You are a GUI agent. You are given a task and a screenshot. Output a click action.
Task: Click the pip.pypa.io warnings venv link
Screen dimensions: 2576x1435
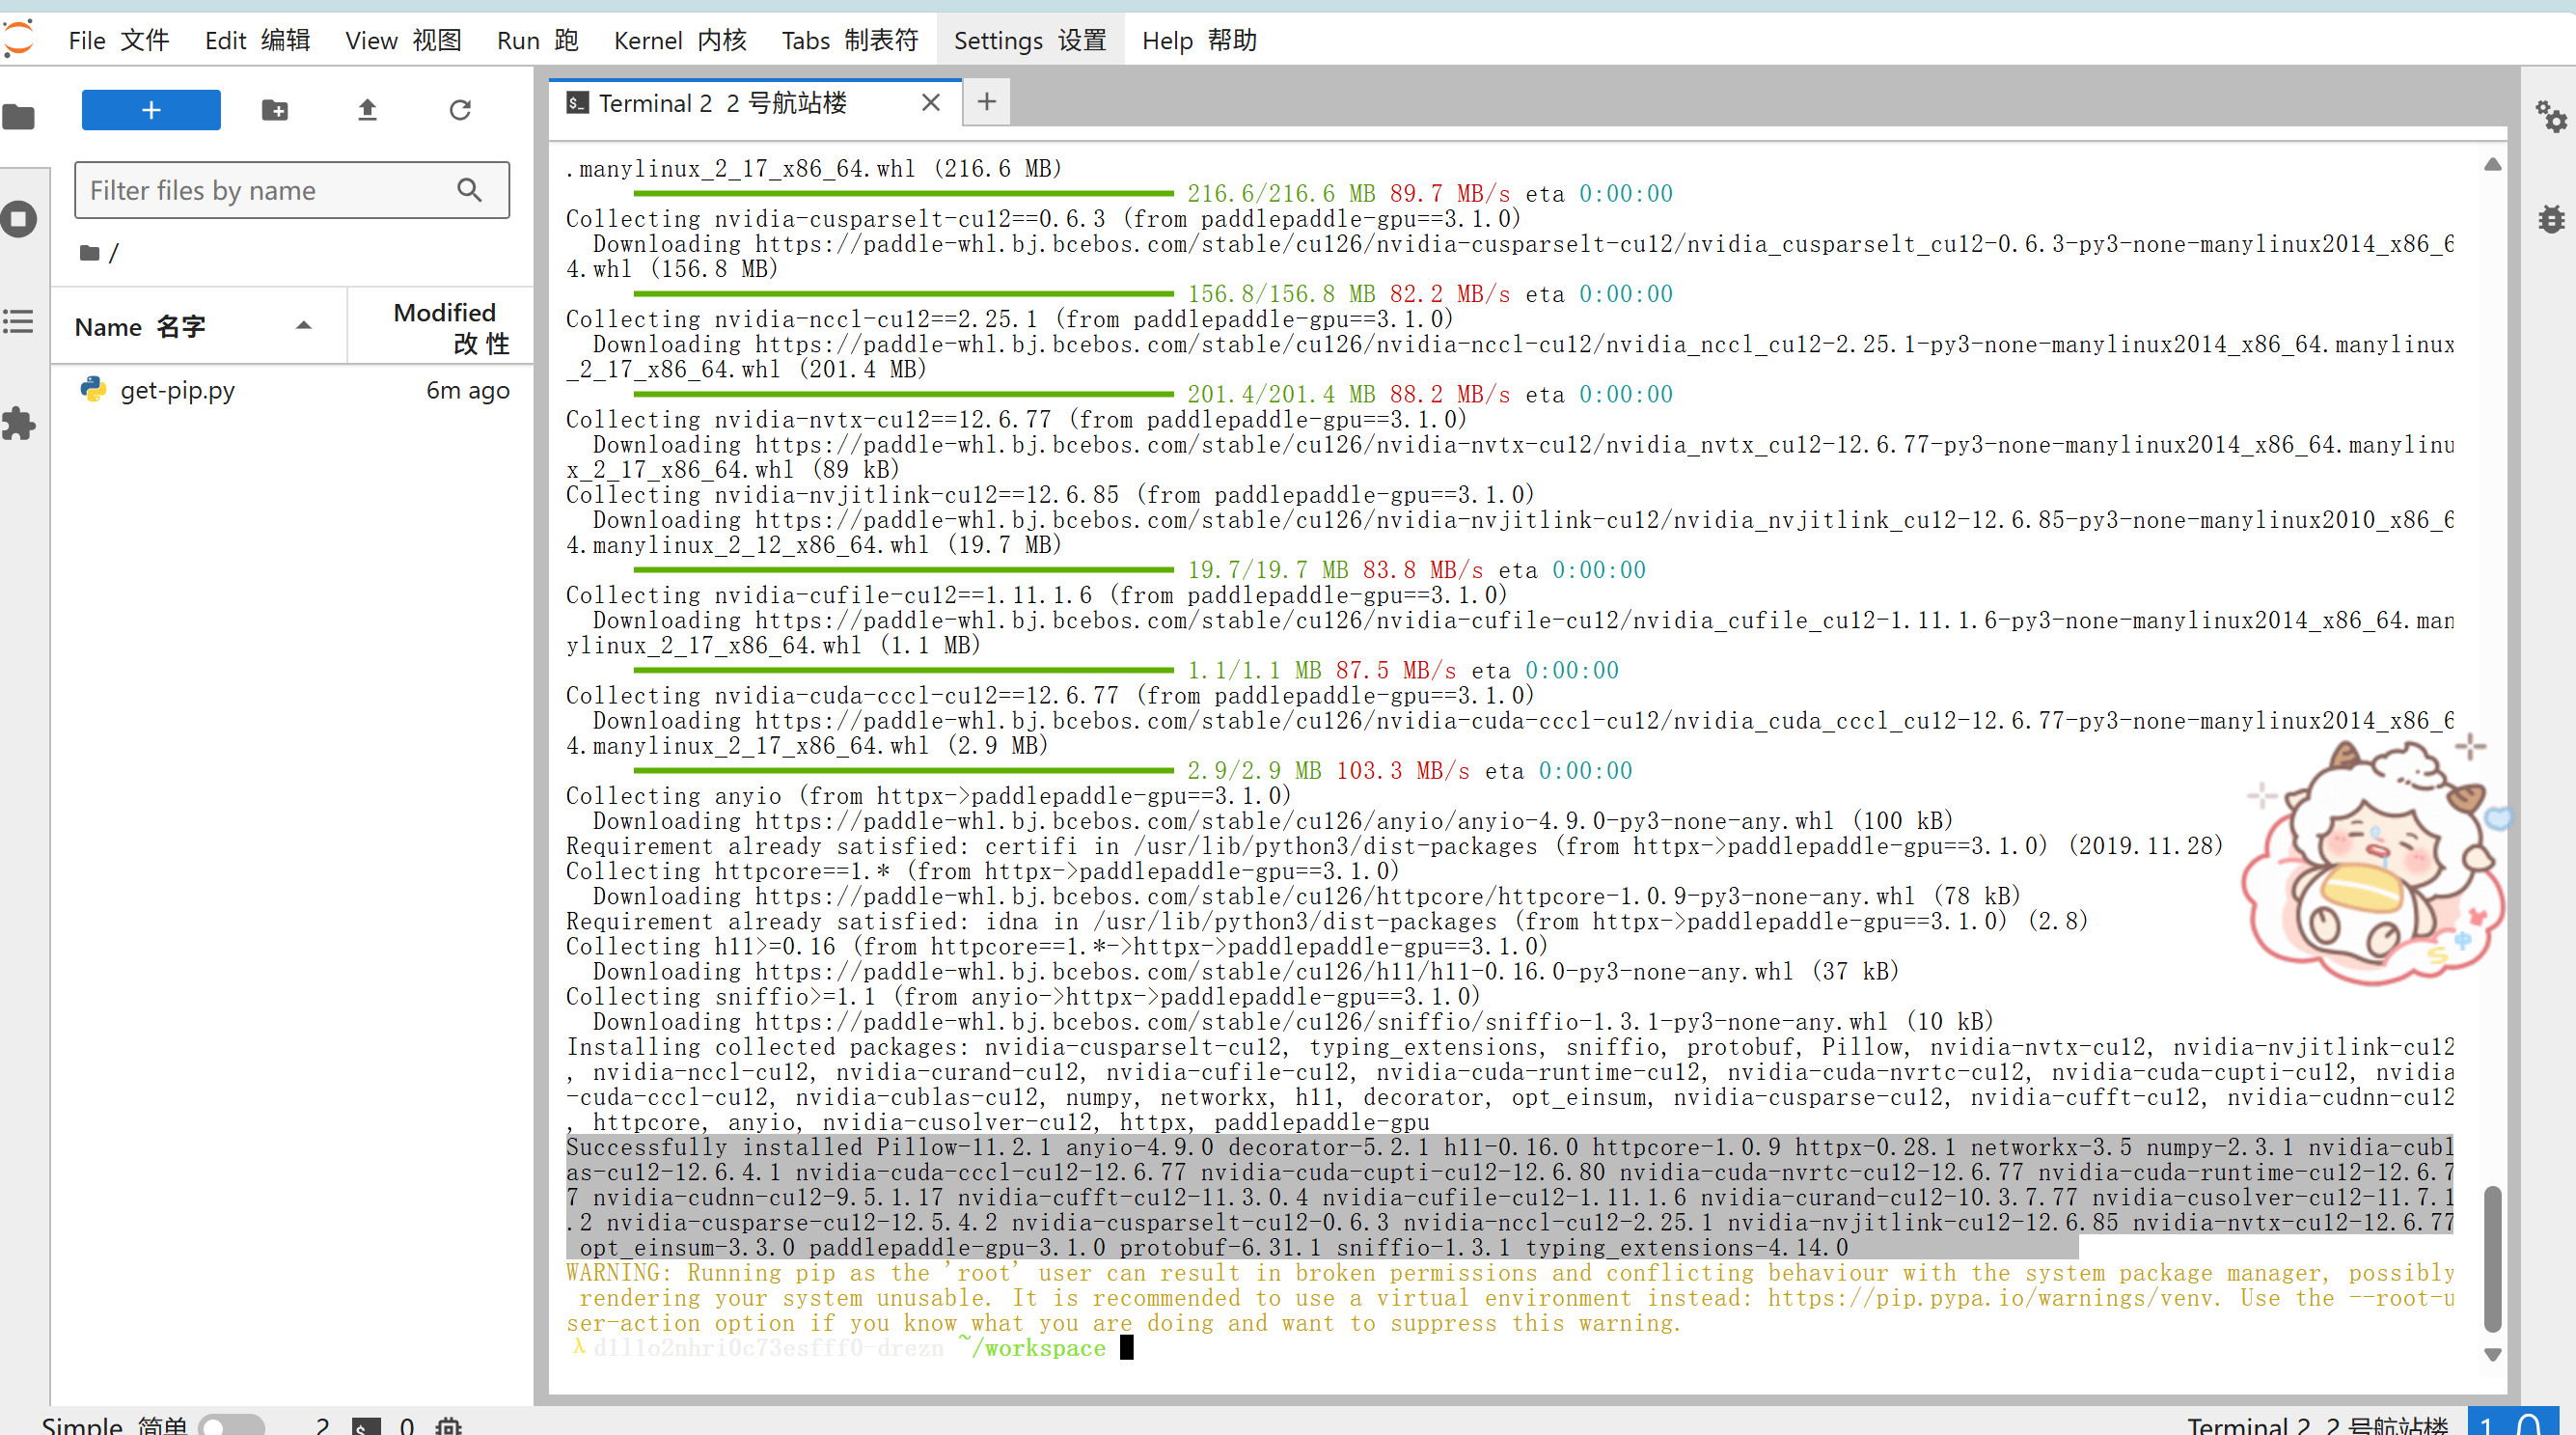(1992, 1298)
